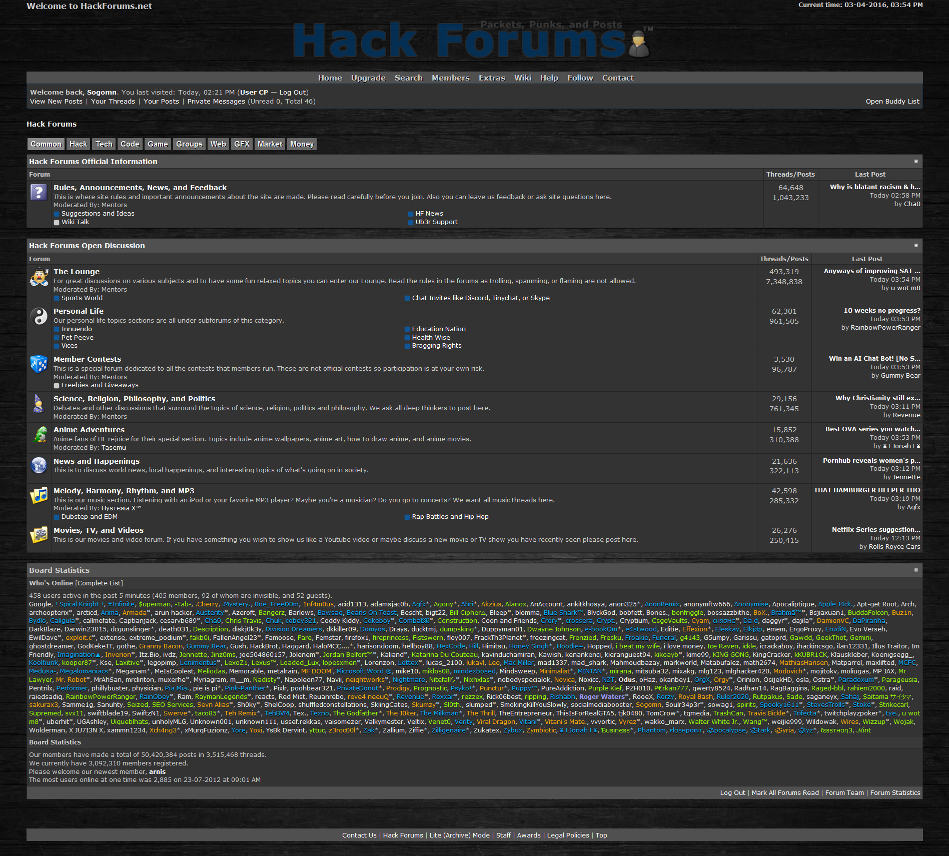Open Wiki in the navigation bar
Viewport: 949px width, 856px height.
pos(522,78)
